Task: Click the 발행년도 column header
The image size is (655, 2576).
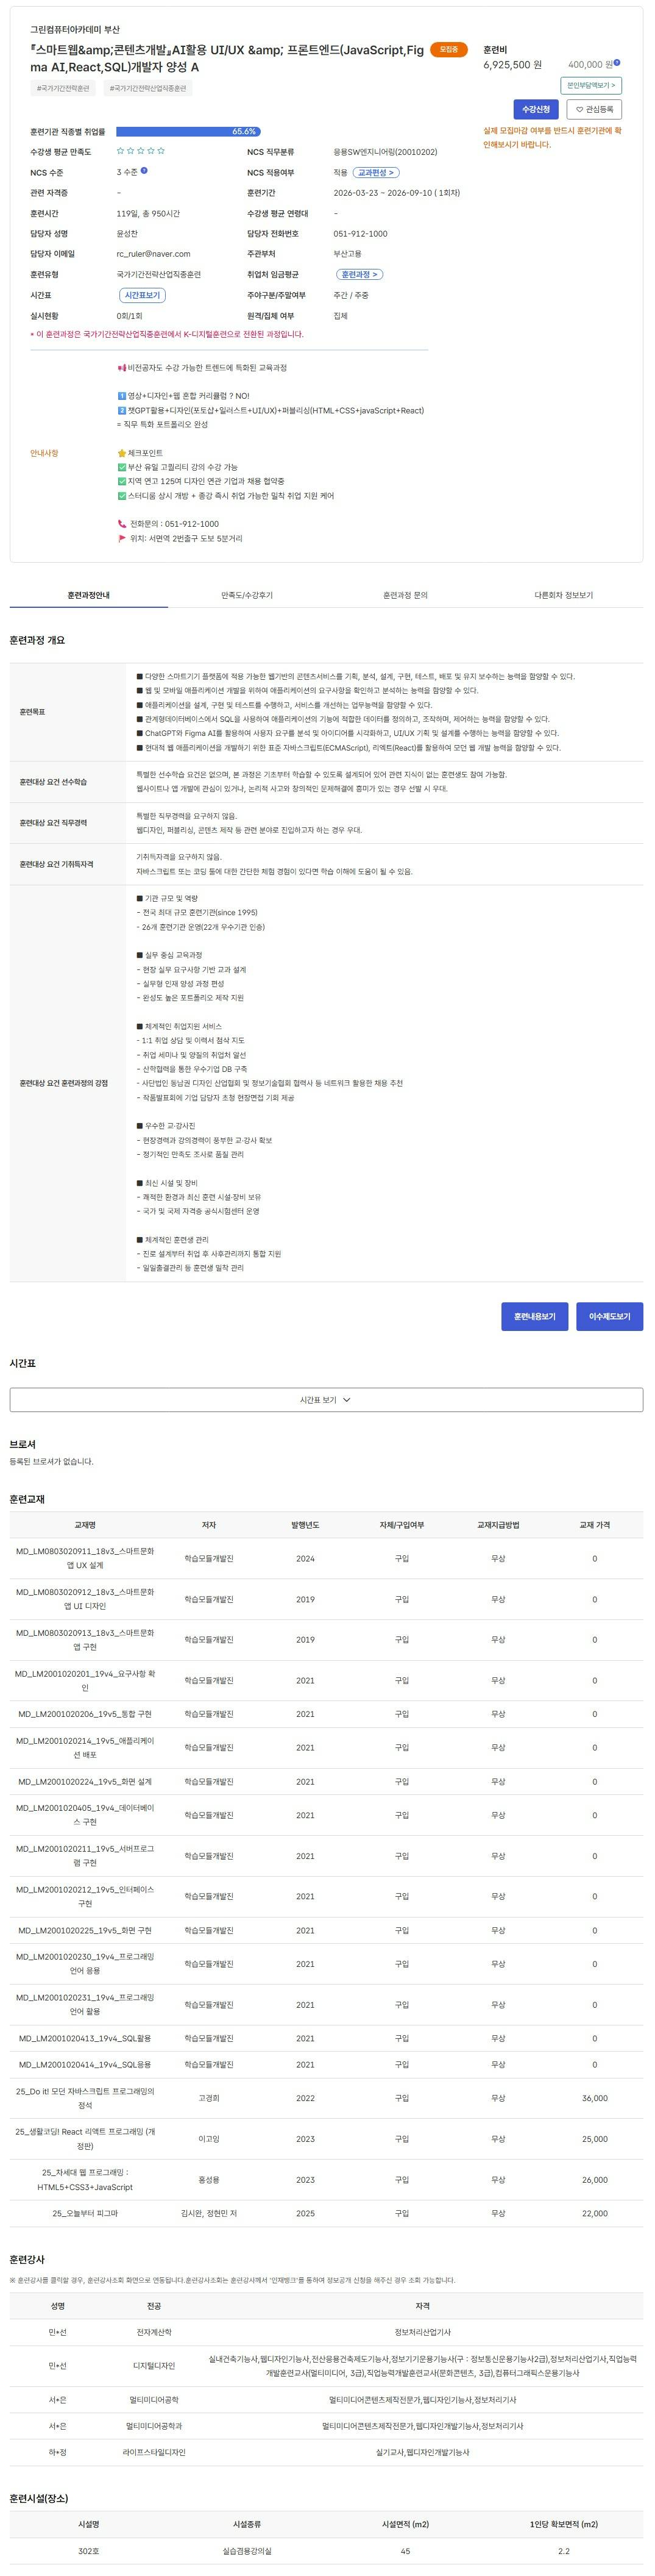Action: tap(305, 1525)
